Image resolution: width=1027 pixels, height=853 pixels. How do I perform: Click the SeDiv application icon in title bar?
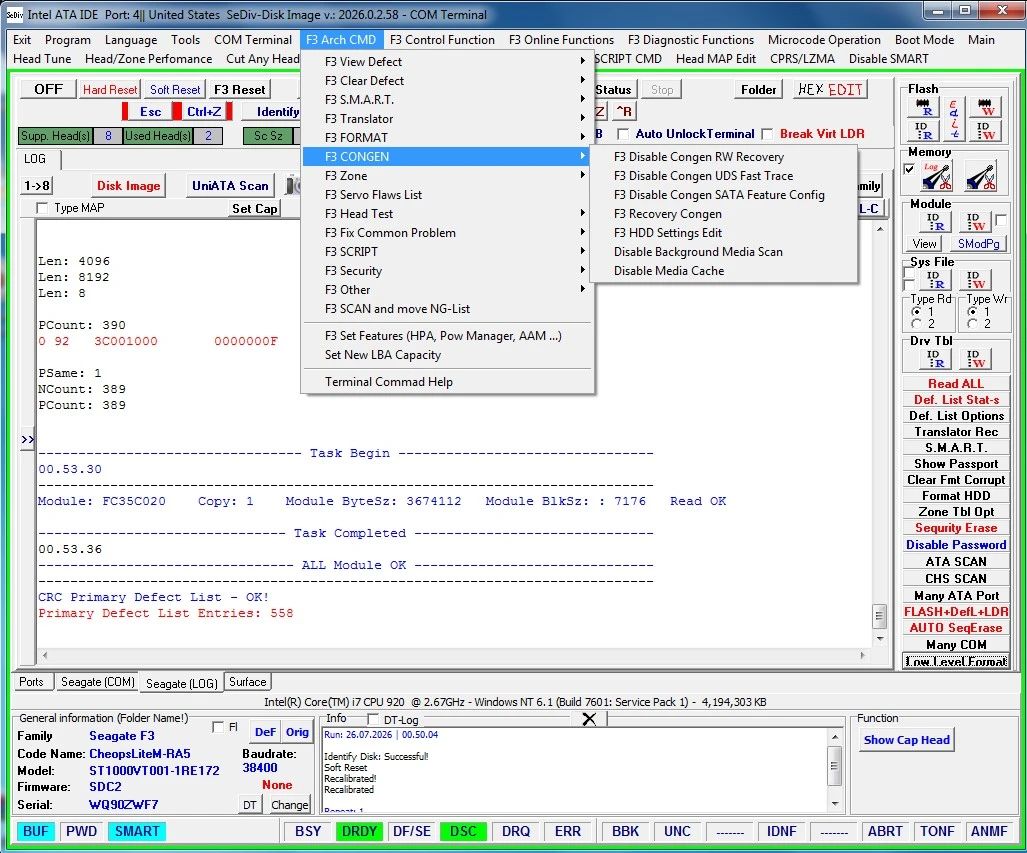[x=14, y=14]
